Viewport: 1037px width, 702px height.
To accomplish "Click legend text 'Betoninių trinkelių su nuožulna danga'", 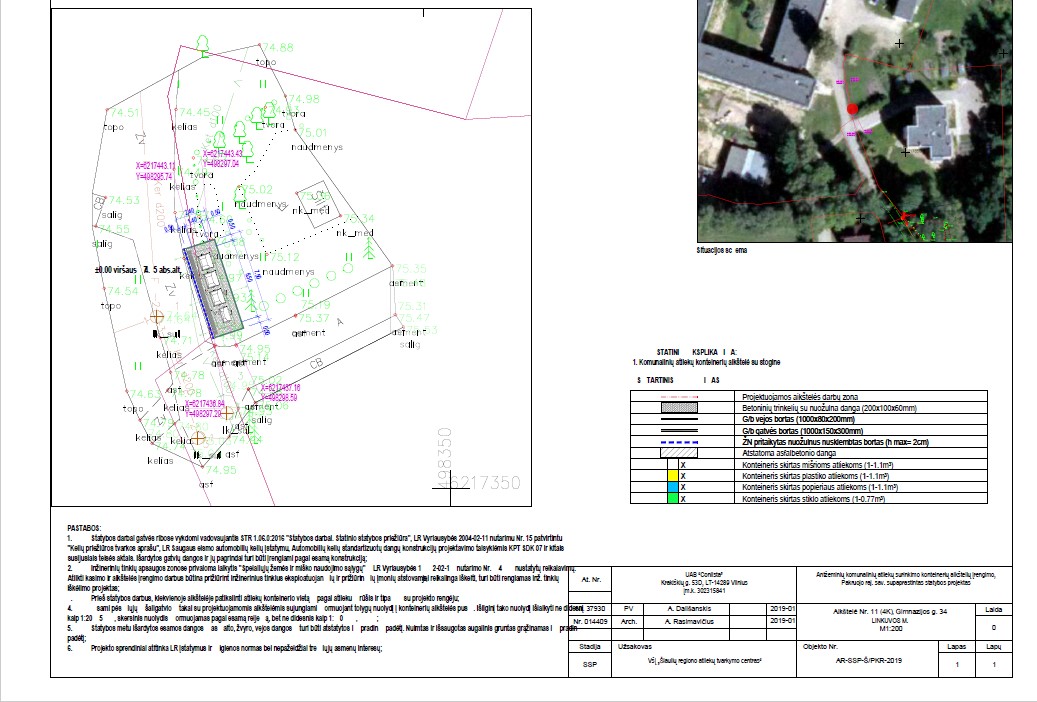I will pos(829,408).
